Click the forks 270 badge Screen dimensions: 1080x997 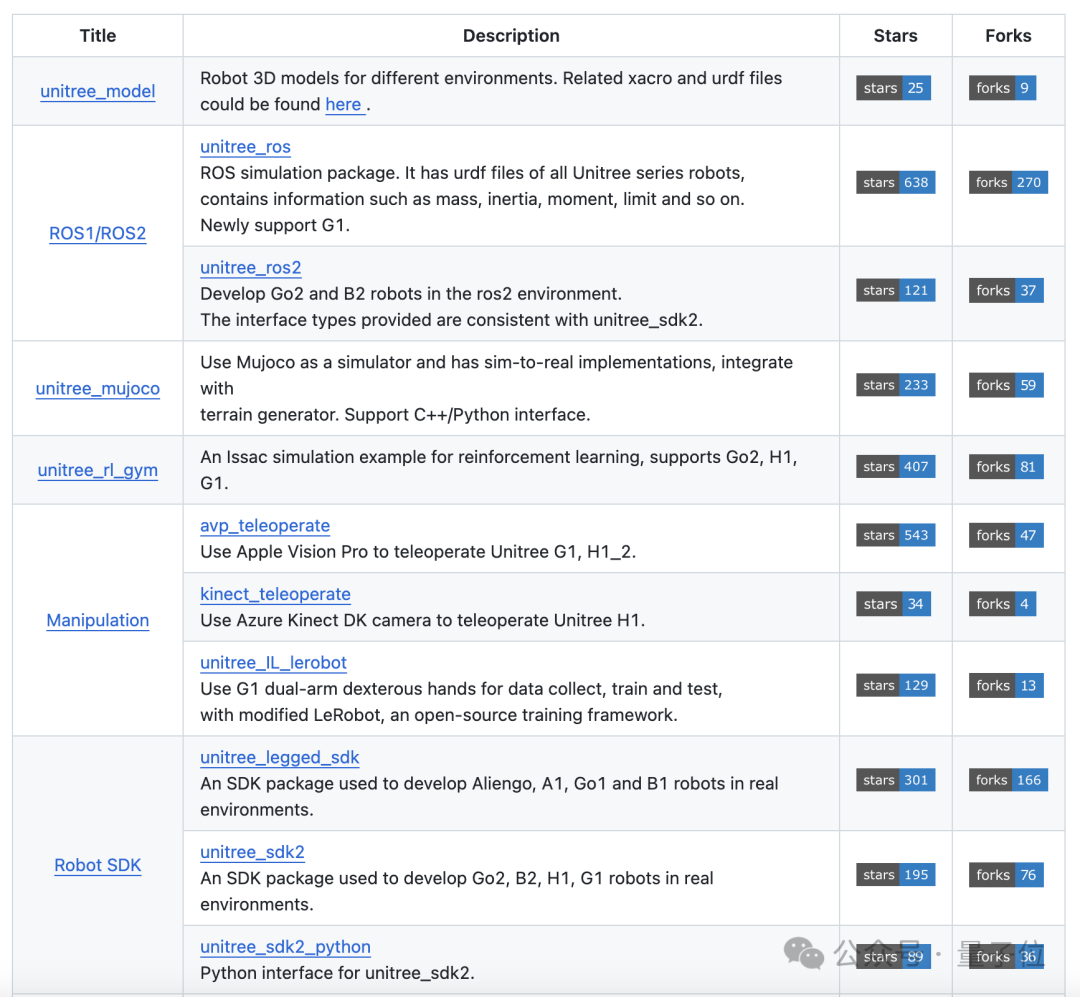tap(1008, 183)
